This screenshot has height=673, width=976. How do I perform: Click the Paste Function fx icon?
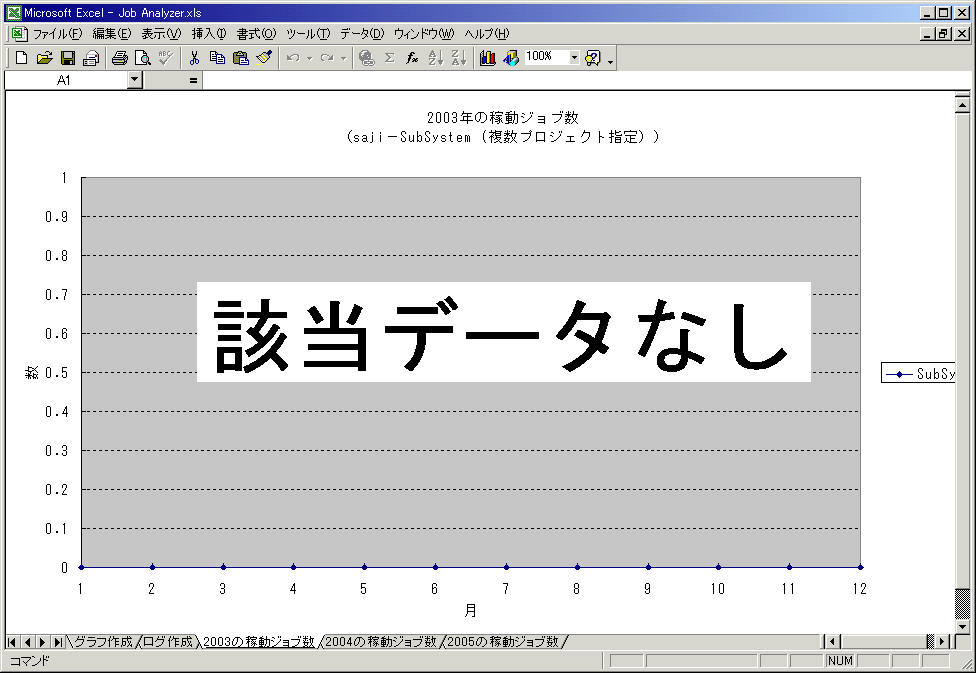click(x=412, y=58)
